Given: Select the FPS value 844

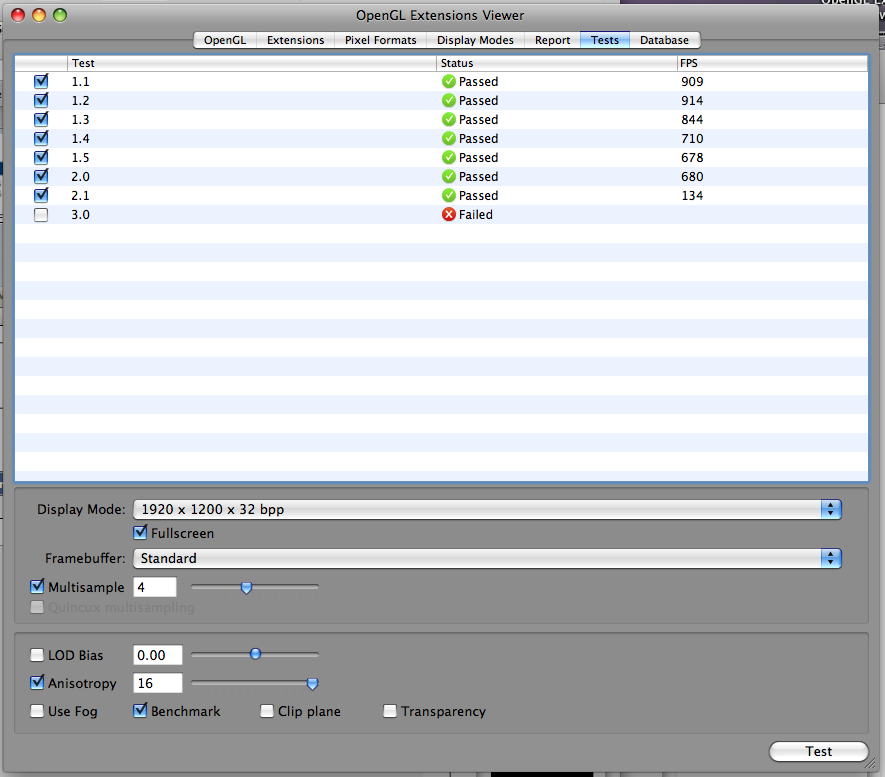Looking at the screenshot, I should coord(692,120).
